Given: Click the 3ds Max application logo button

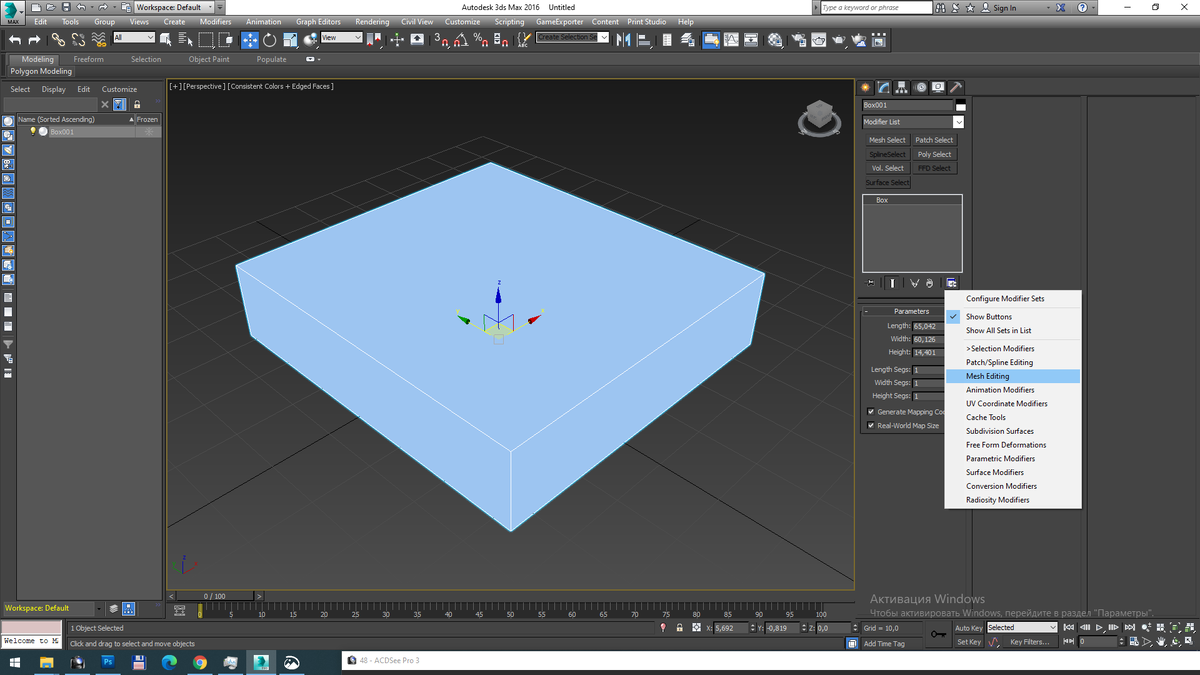Looking at the screenshot, I should pyautogui.click(x=12, y=12).
